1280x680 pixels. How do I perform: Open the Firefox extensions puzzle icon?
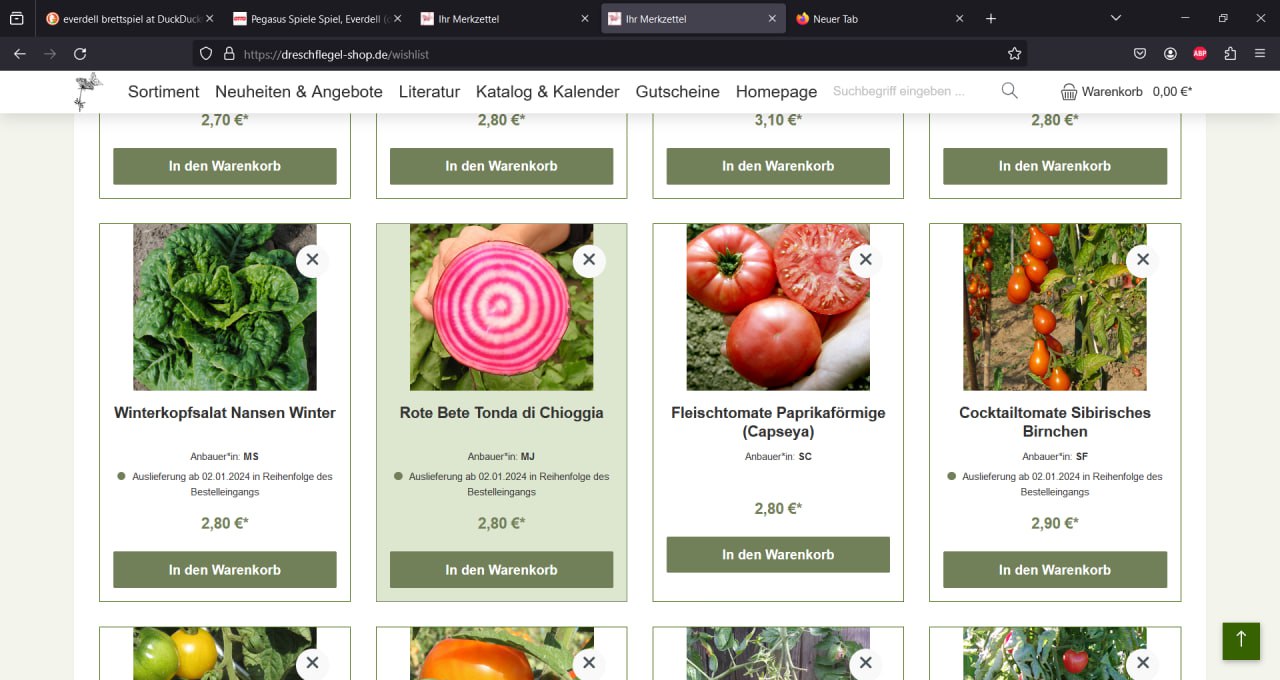1230,54
